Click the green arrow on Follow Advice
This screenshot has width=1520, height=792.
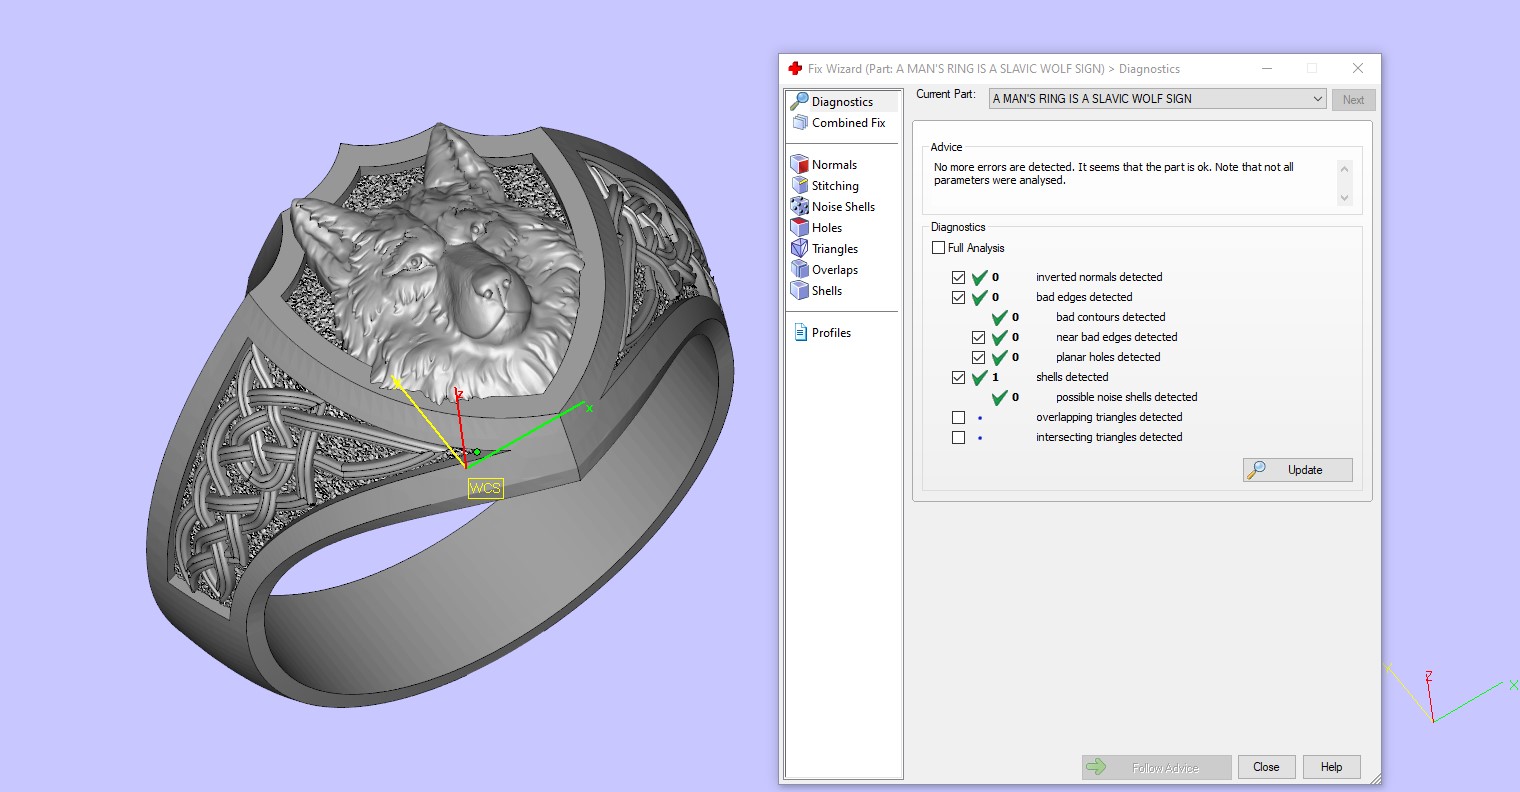[1096, 767]
